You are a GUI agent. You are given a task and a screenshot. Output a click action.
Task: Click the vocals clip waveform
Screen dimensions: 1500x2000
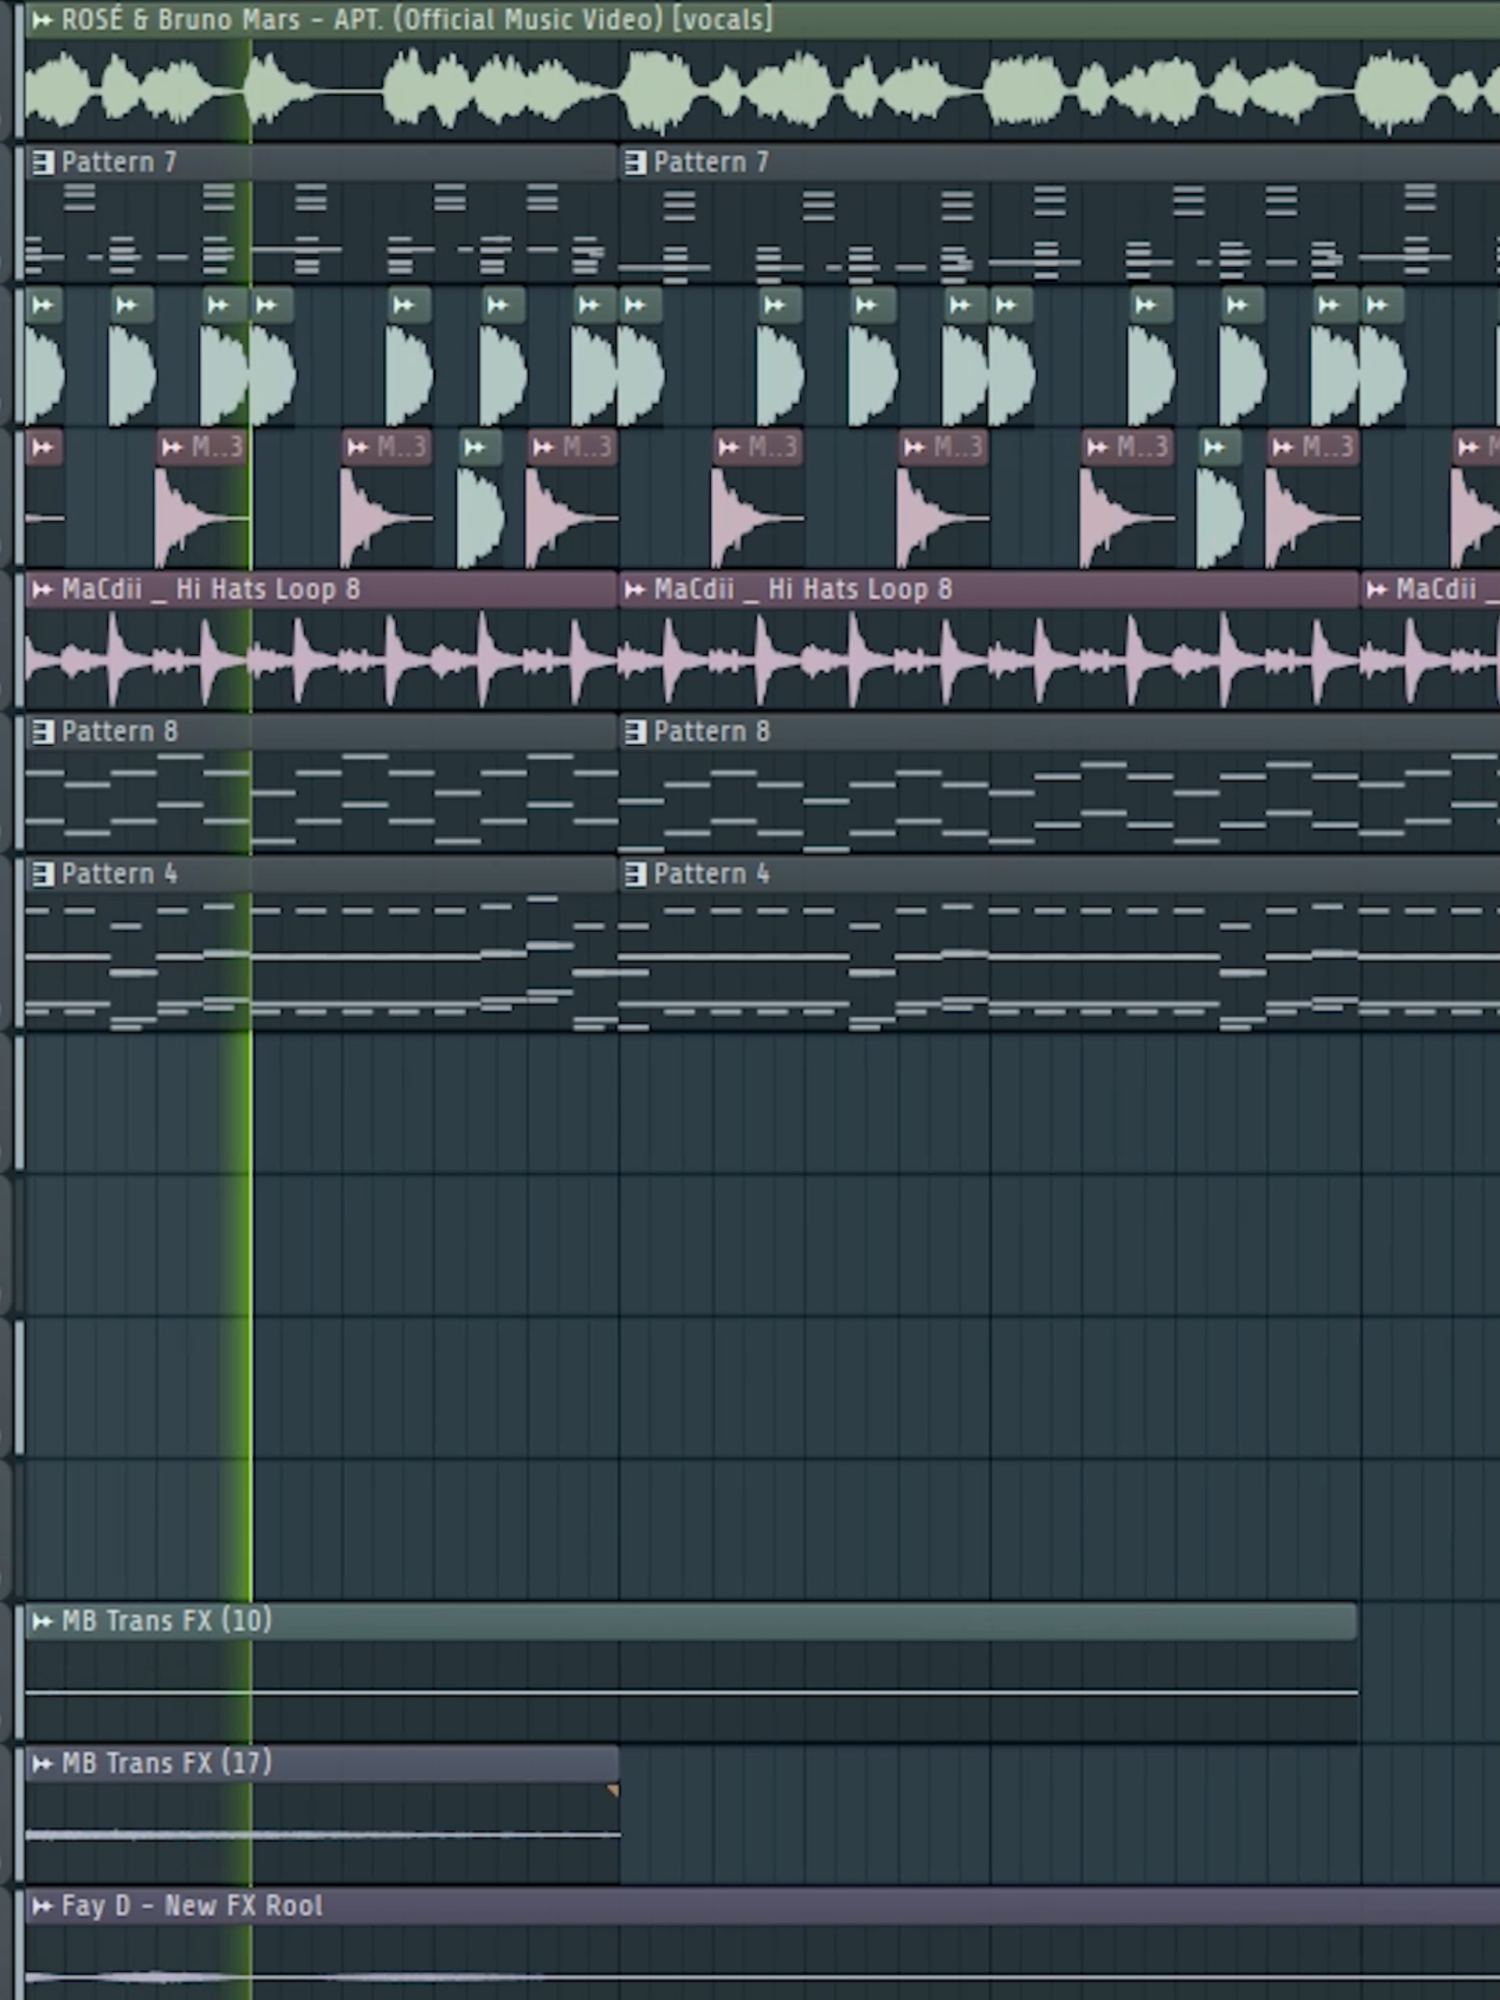[x=762, y=90]
